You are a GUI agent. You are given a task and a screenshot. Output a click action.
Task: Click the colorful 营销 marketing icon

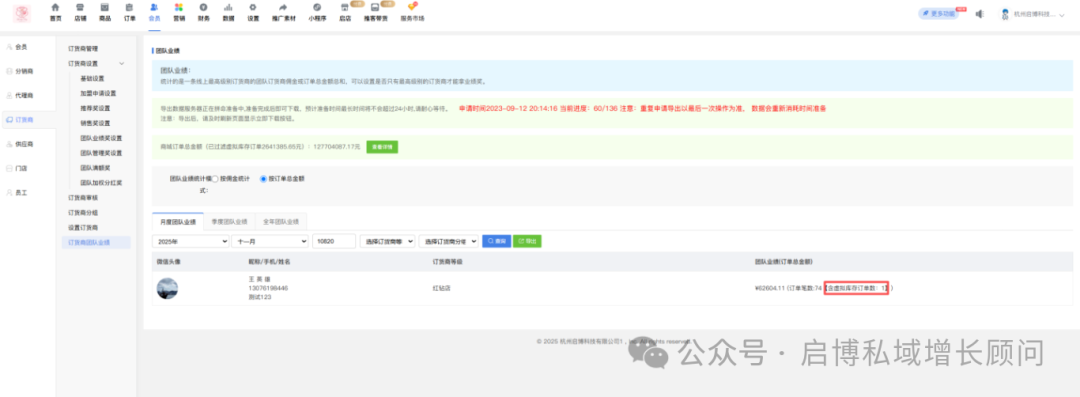178,8
